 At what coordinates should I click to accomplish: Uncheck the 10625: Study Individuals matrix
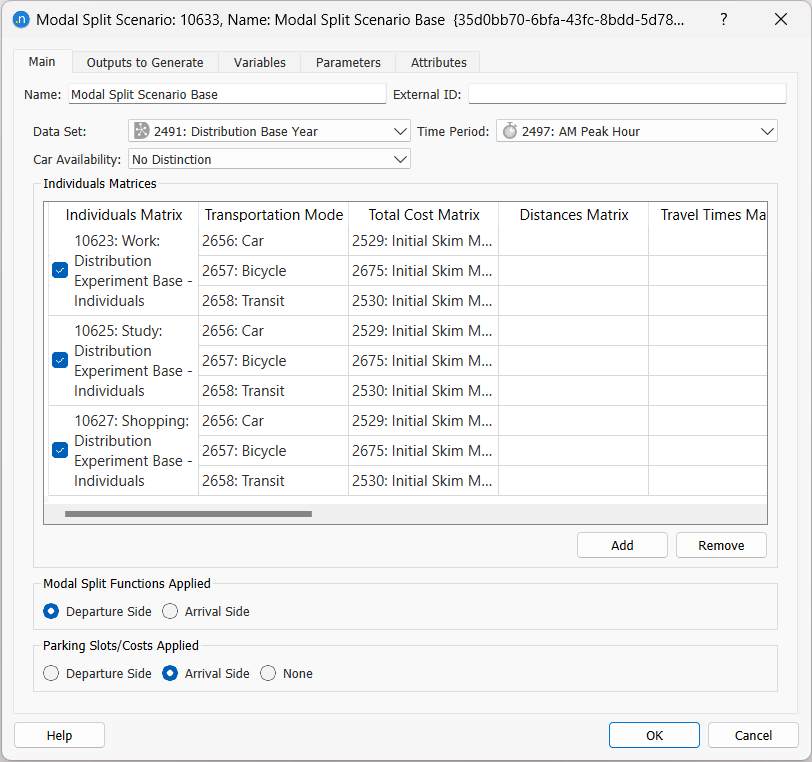click(x=59, y=360)
